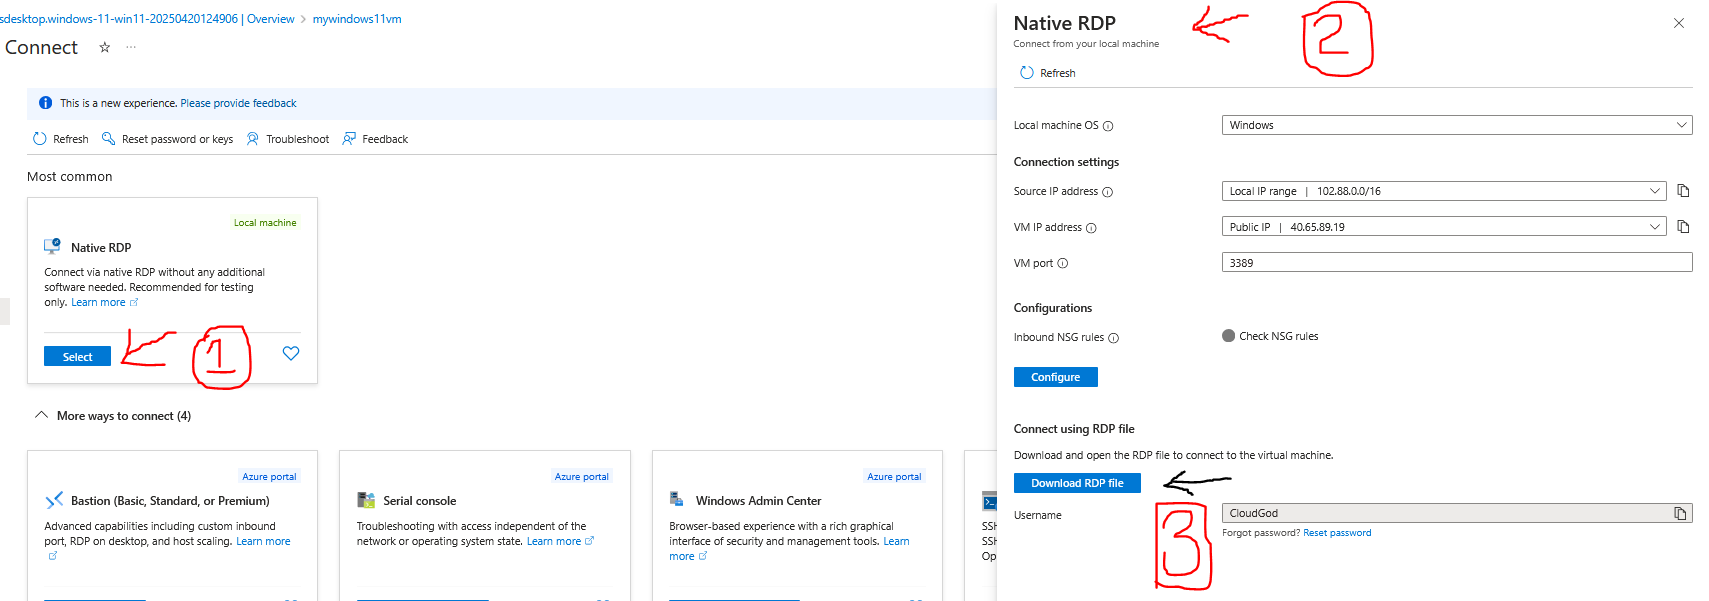Image resolution: width=1709 pixels, height=601 pixels.
Task: Click Select on Native RDP card
Action: (x=77, y=356)
